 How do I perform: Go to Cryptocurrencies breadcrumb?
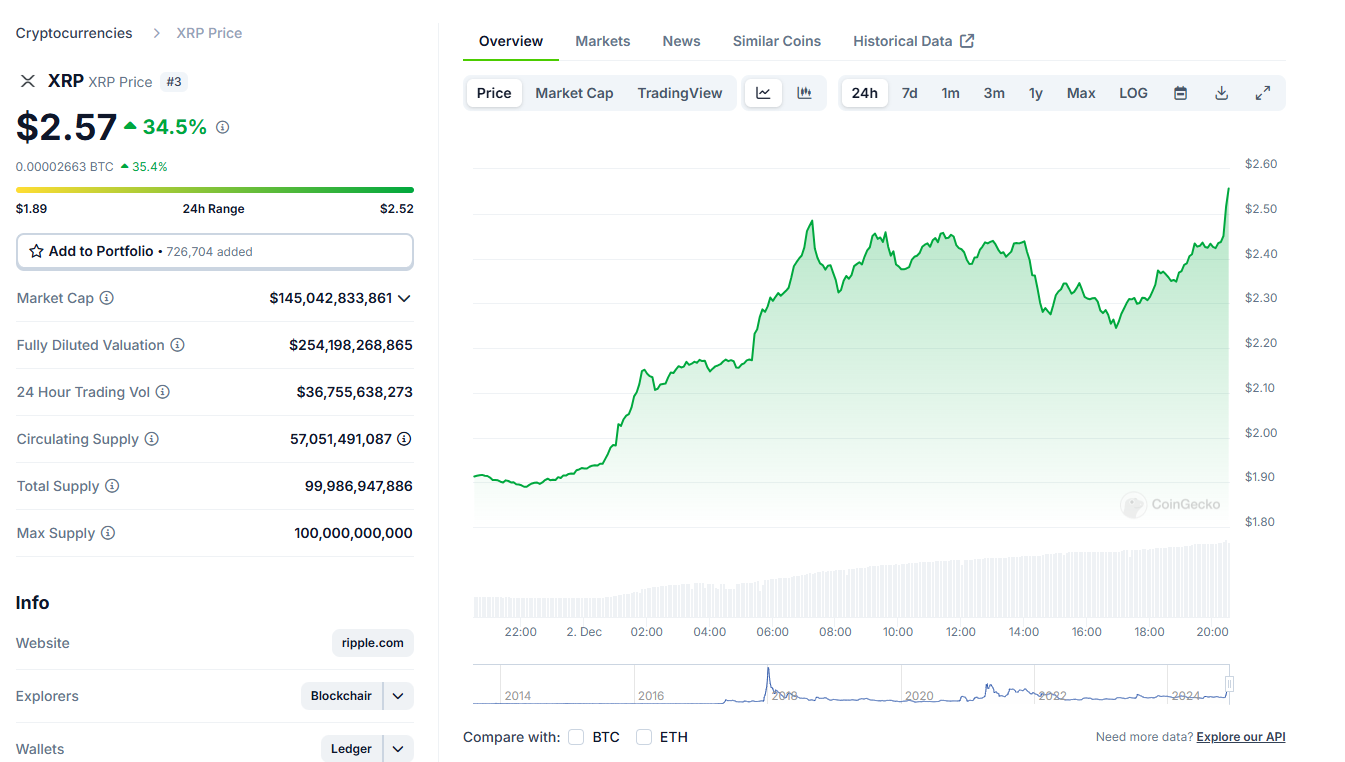click(74, 33)
